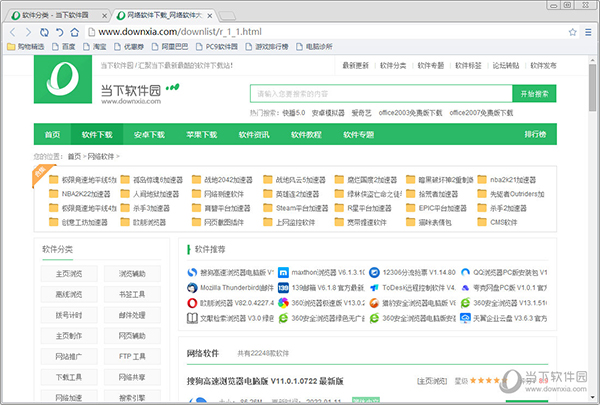Open the 最新更新 top link

point(355,66)
